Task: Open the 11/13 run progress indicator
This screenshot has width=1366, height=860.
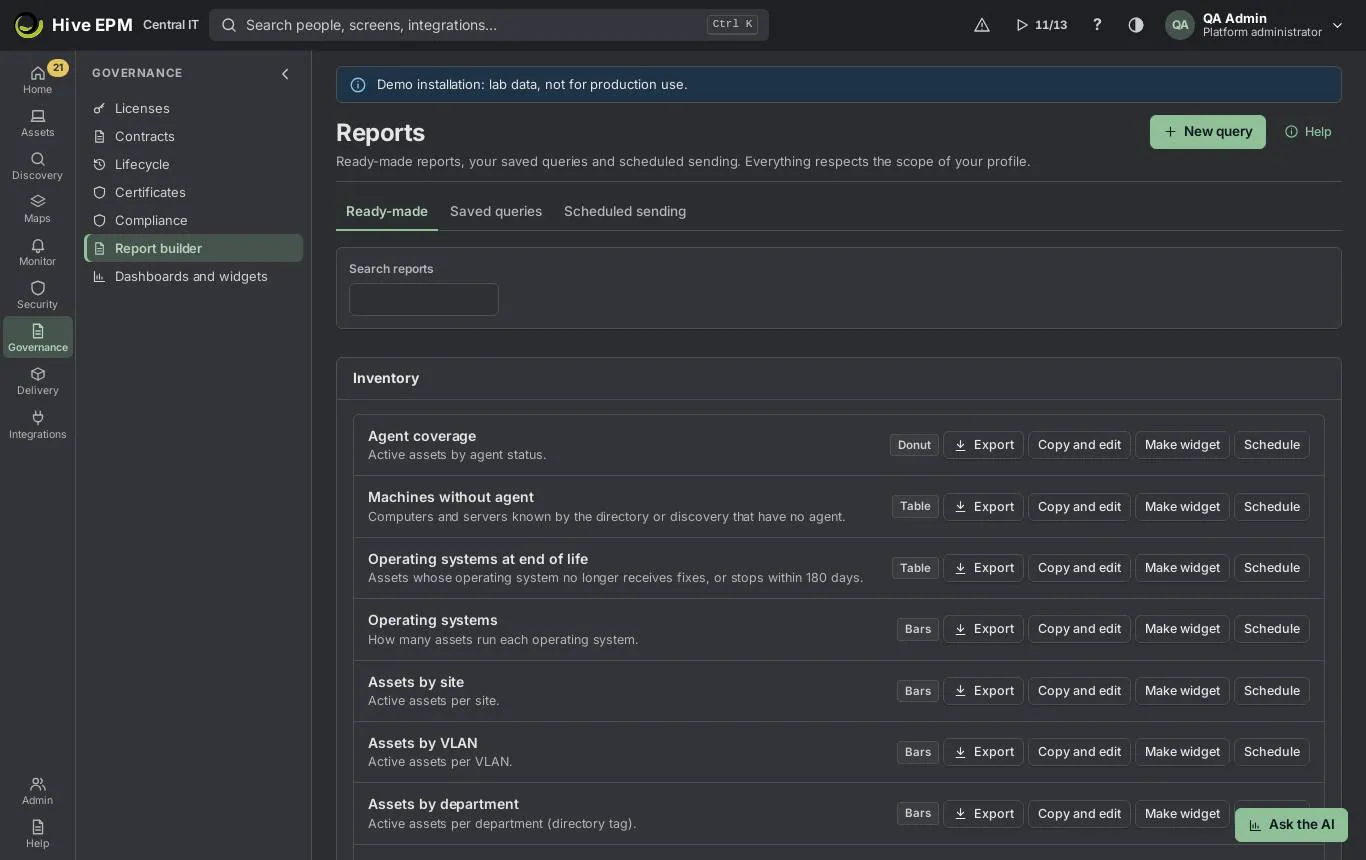Action: [1041, 25]
